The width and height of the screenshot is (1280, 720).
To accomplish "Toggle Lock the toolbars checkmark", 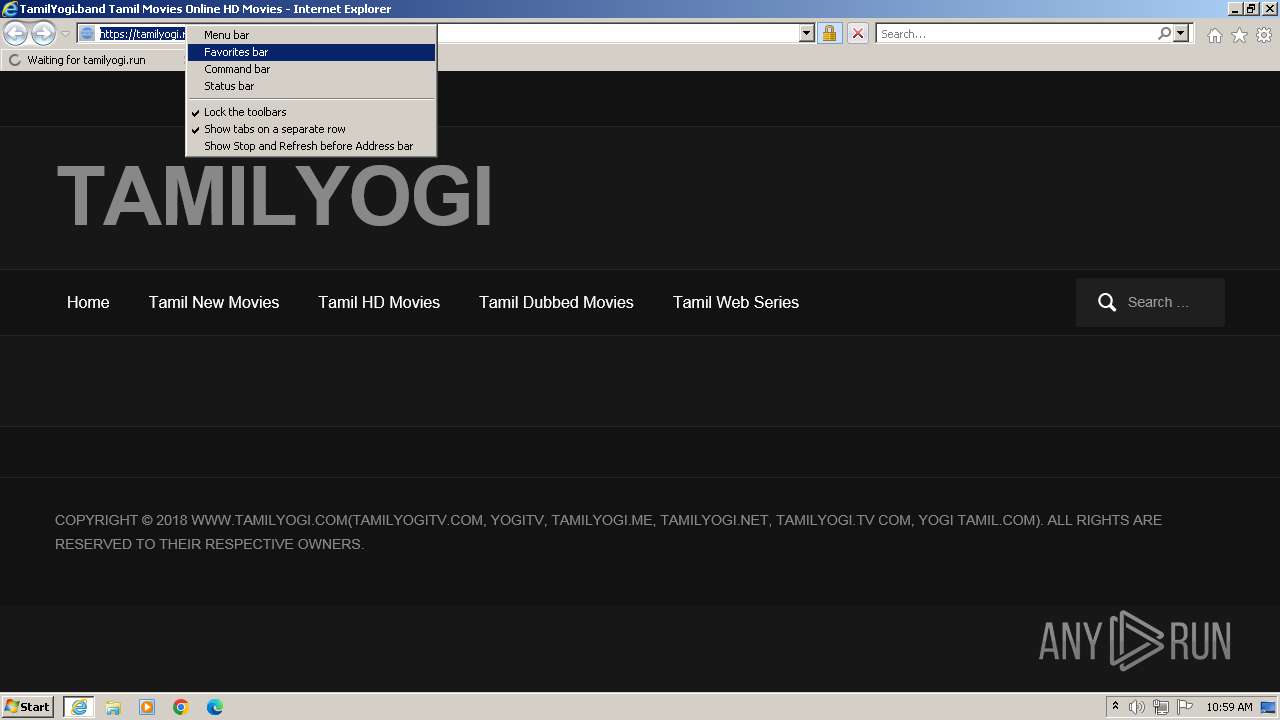I will 311,112.
